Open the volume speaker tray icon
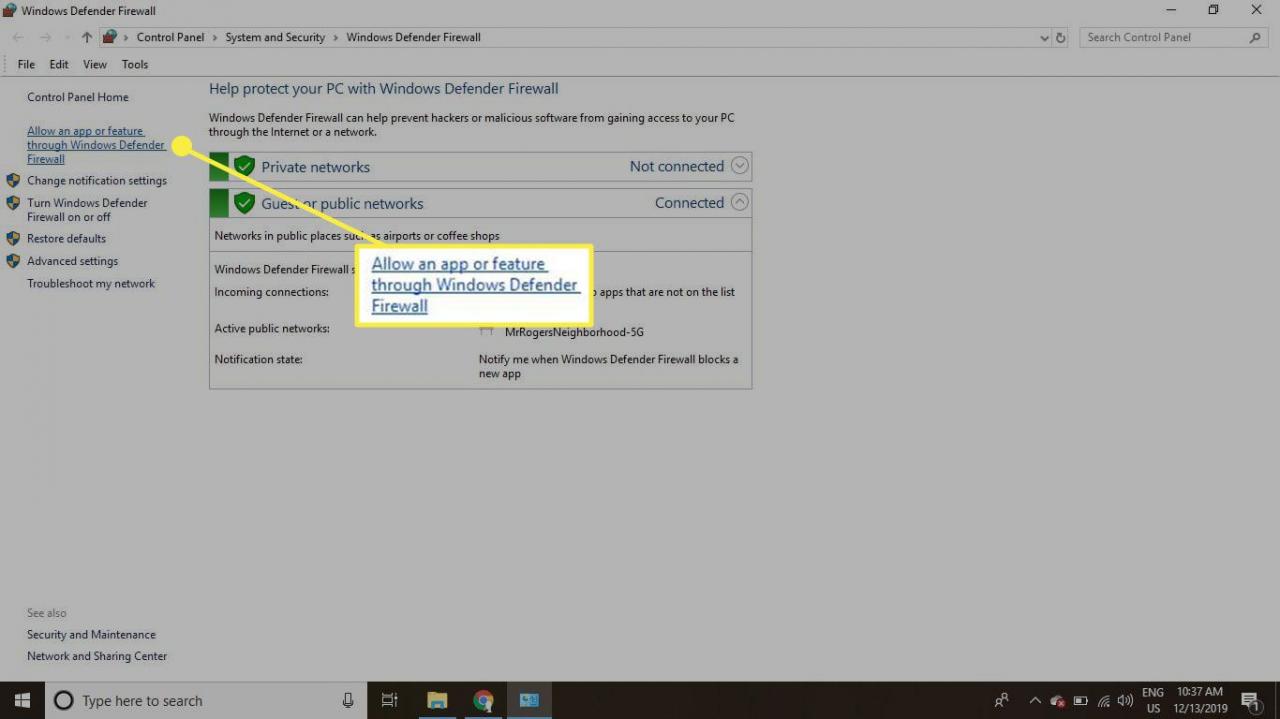This screenshot has width=1280, height=719. 1125,701
